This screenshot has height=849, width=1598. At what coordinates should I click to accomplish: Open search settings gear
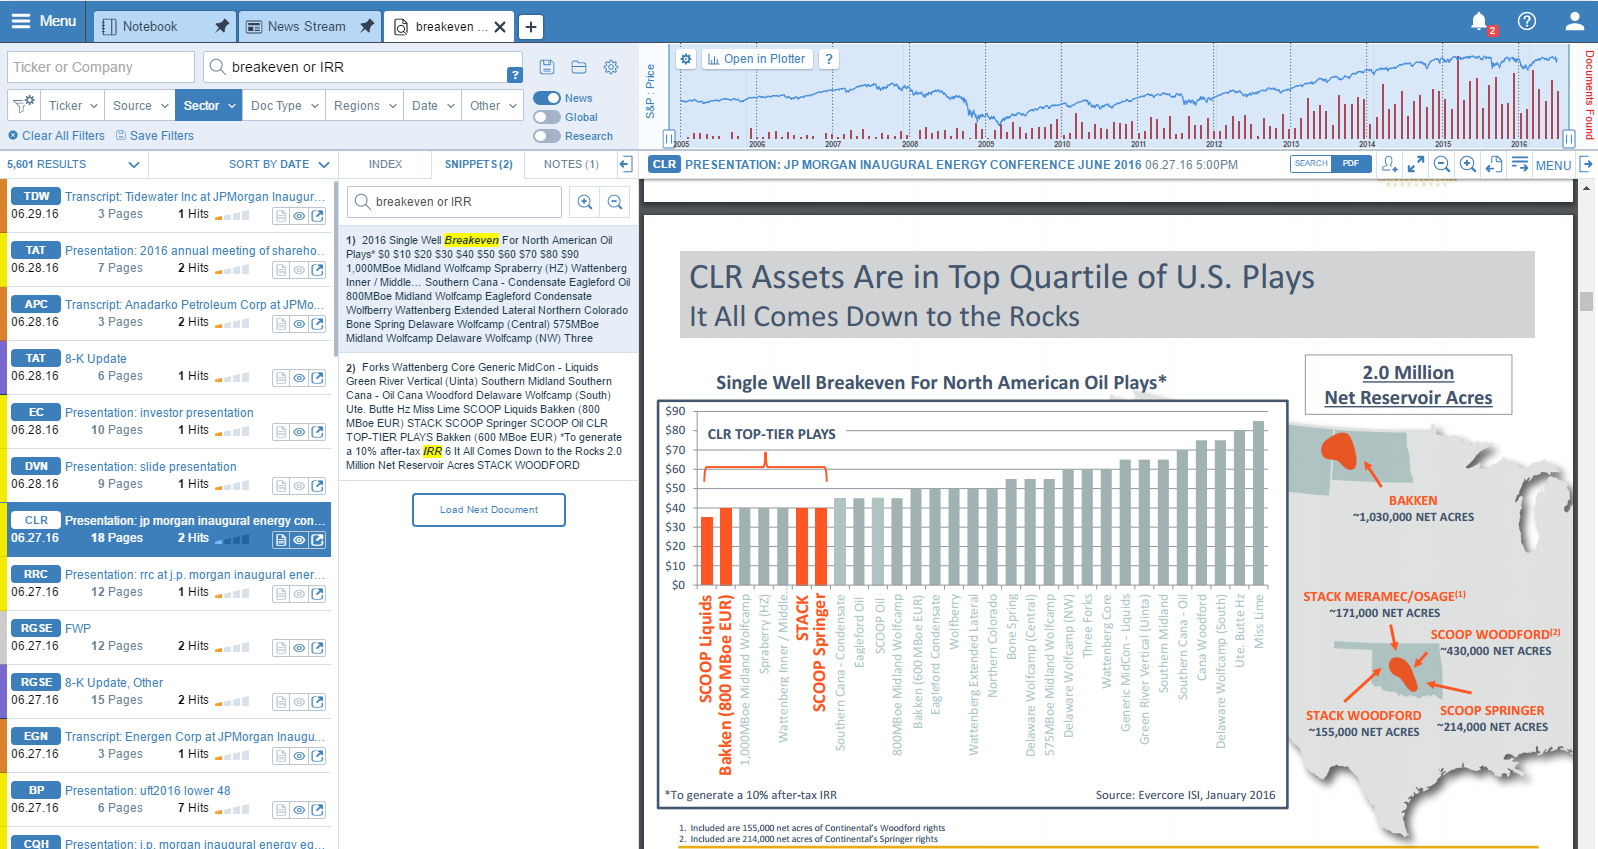coord(611,67)
